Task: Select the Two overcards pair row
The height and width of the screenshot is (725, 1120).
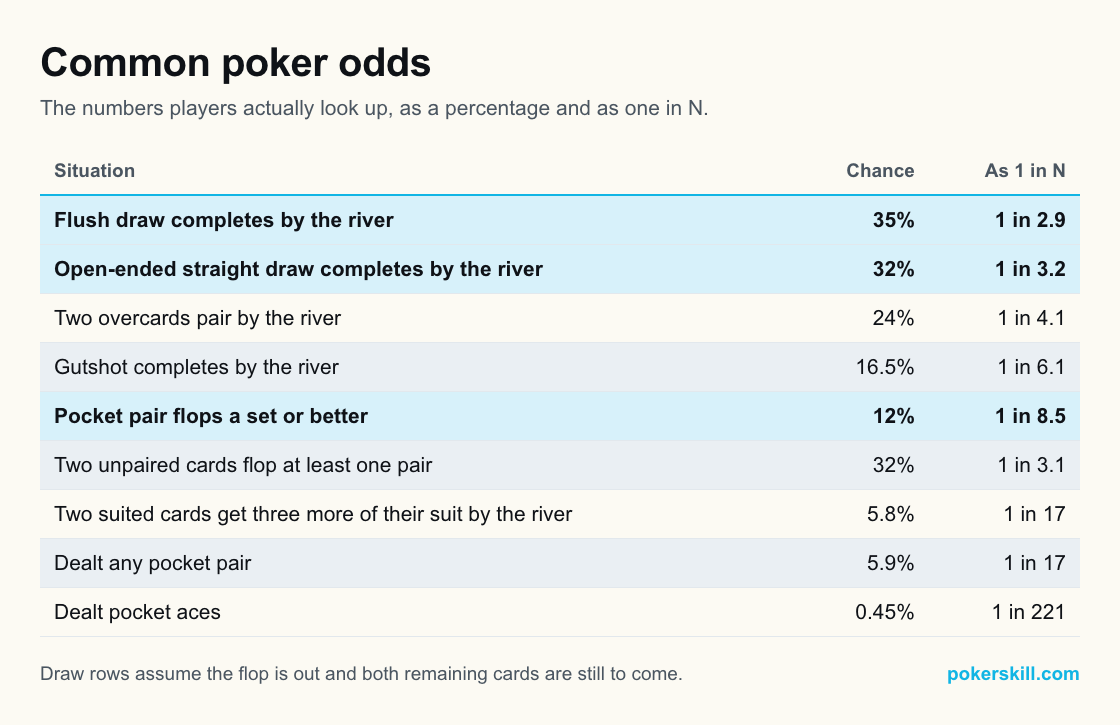Action: (560, 318)
